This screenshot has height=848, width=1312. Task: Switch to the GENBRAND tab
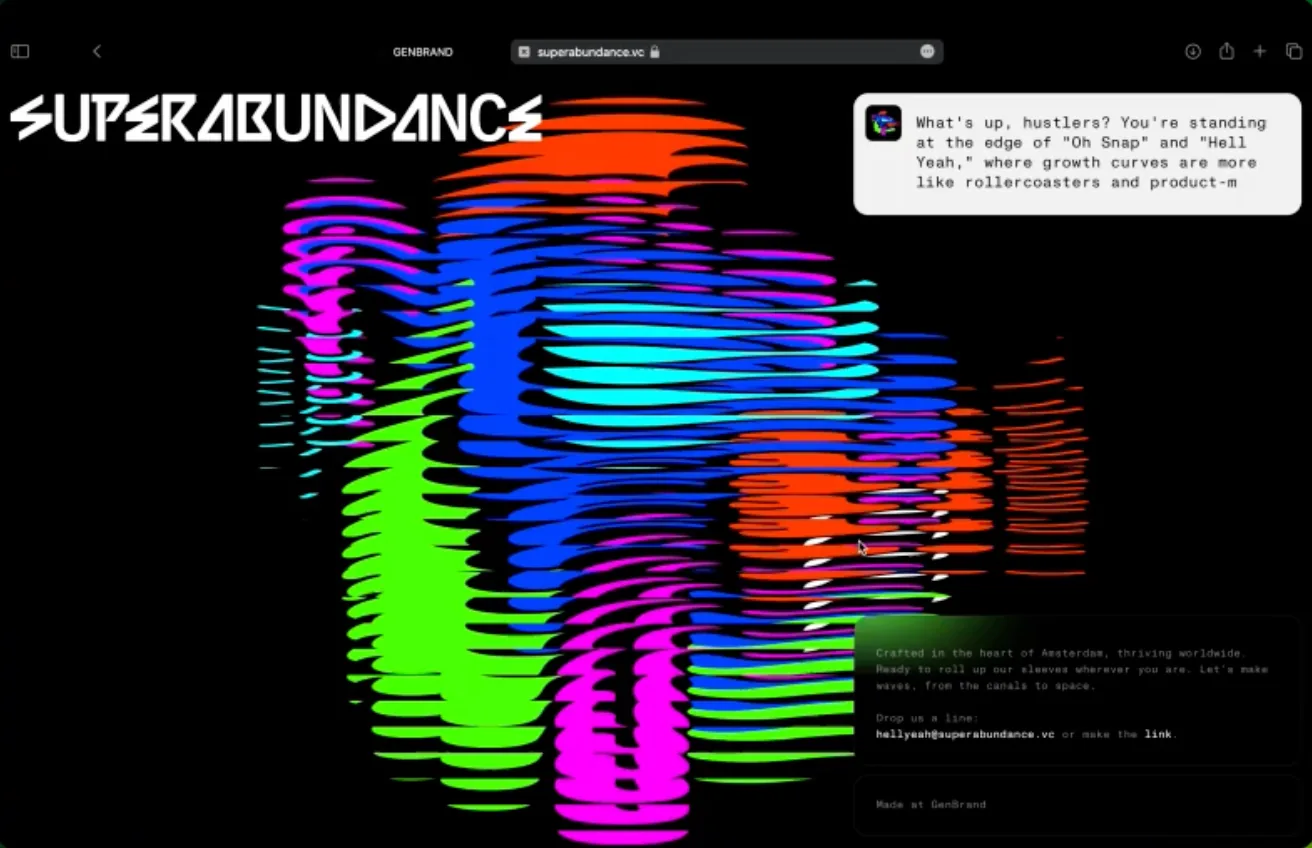point(422,52)
